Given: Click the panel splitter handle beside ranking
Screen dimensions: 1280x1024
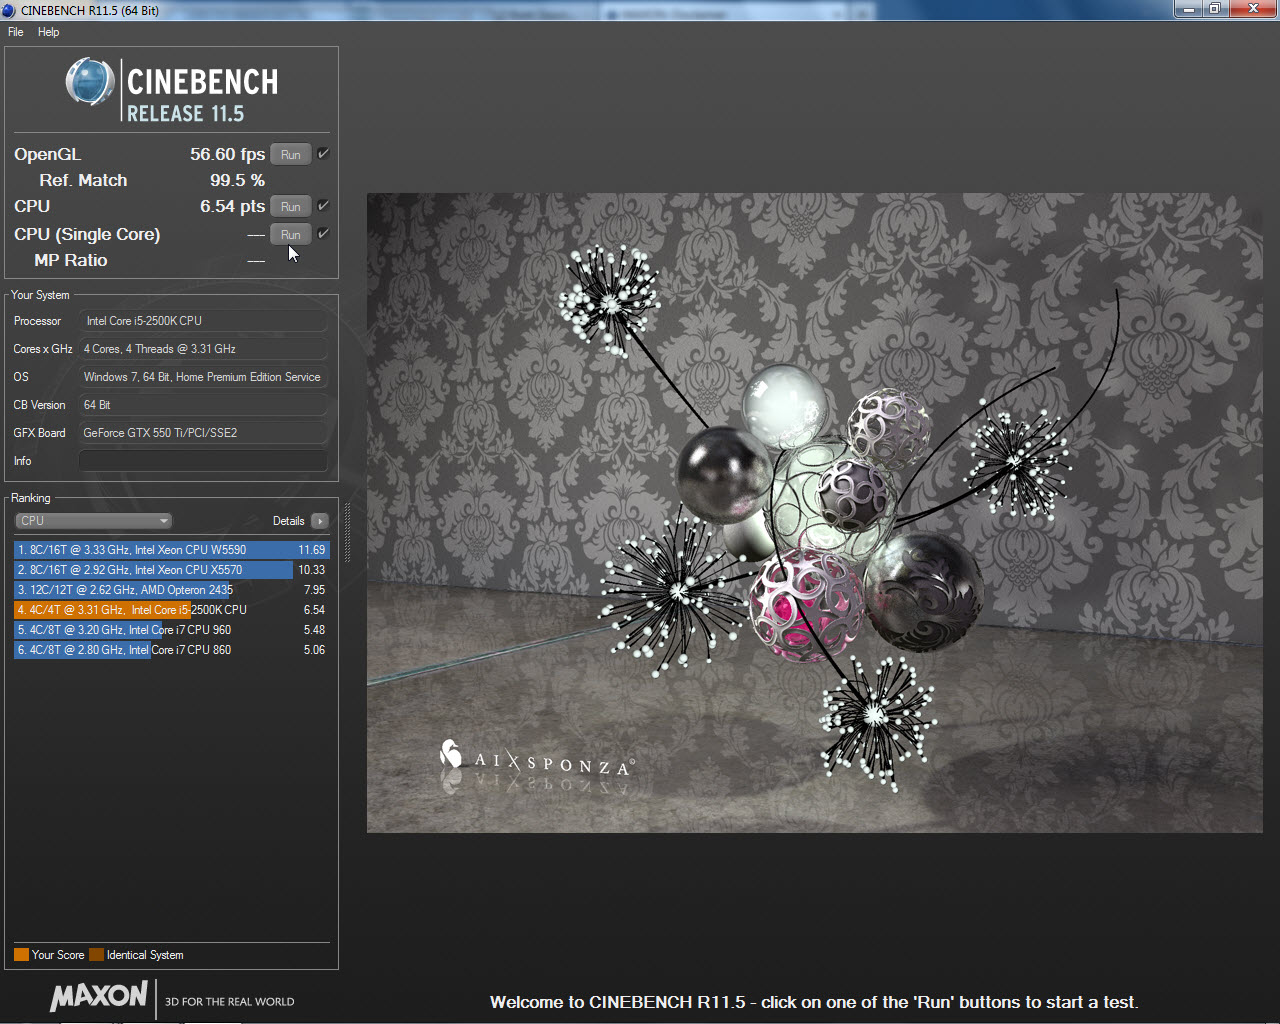Looking at the screenshot, I should pos(347,533).
